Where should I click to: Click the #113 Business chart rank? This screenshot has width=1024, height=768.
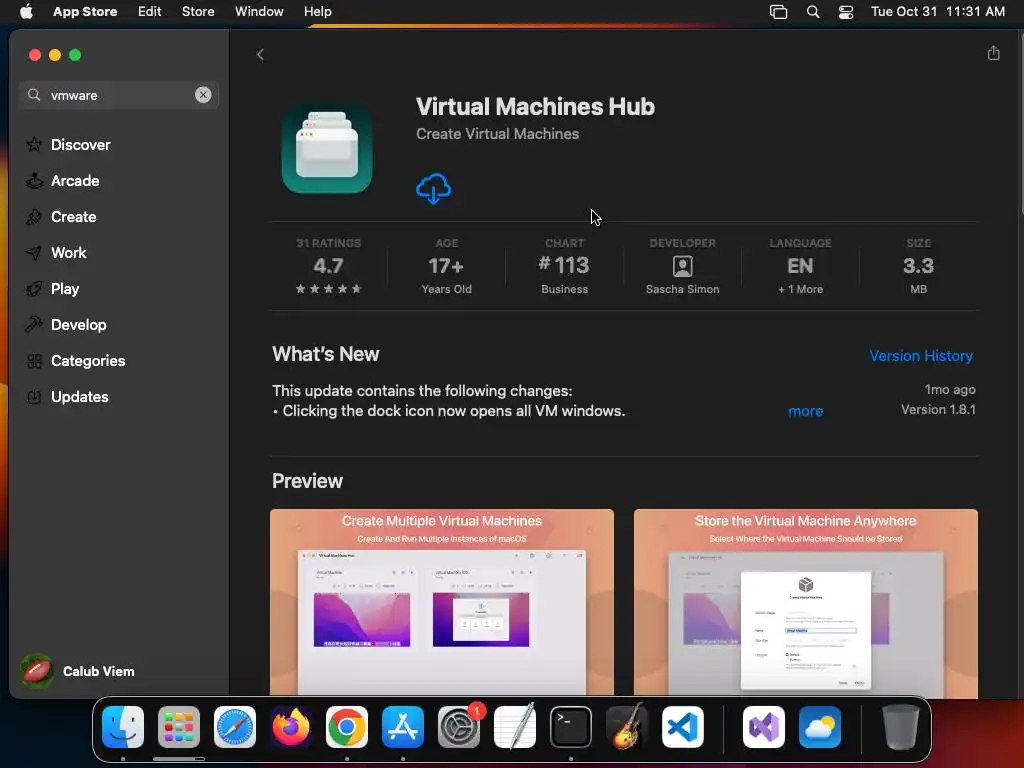pyautogui.click(x=564, y=266)
